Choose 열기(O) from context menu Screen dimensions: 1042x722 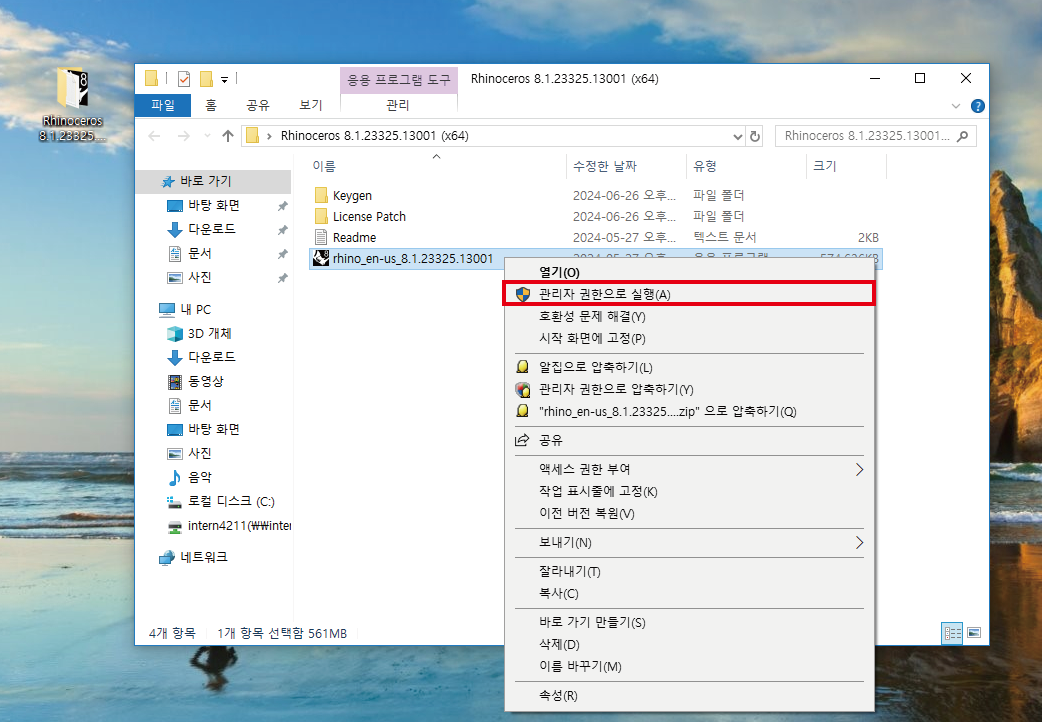point(689,272)
